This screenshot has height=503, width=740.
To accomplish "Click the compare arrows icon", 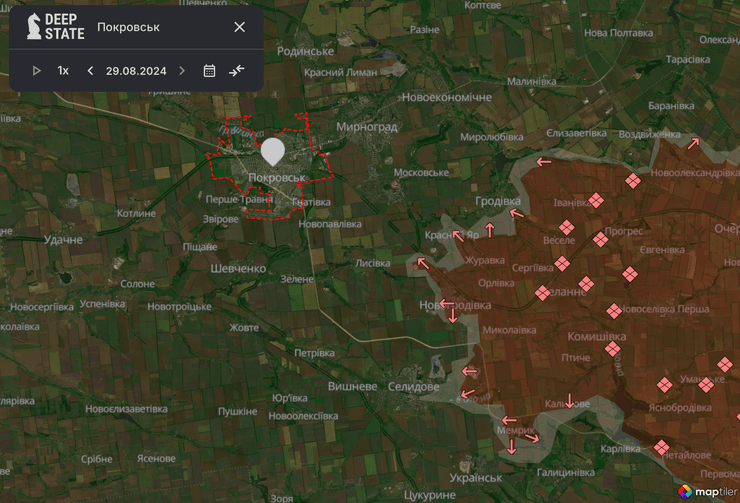I will click(236, 71).
